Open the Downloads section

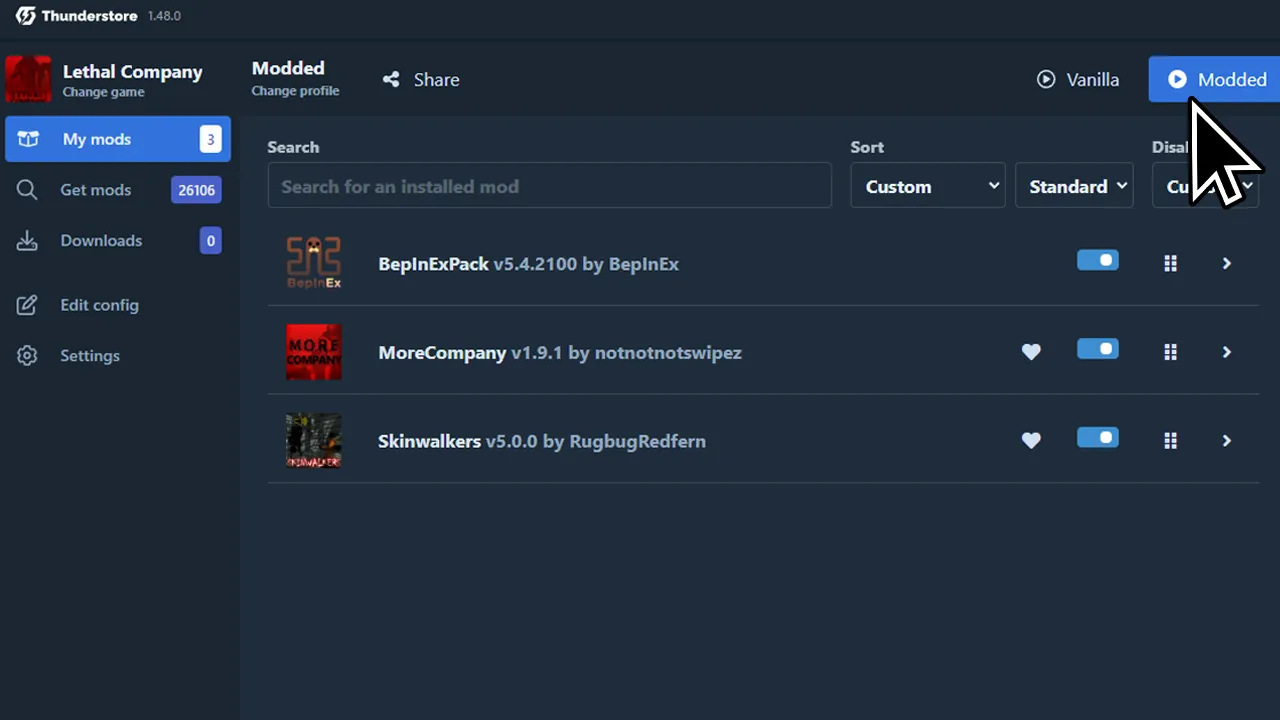[x=101, y=240]
